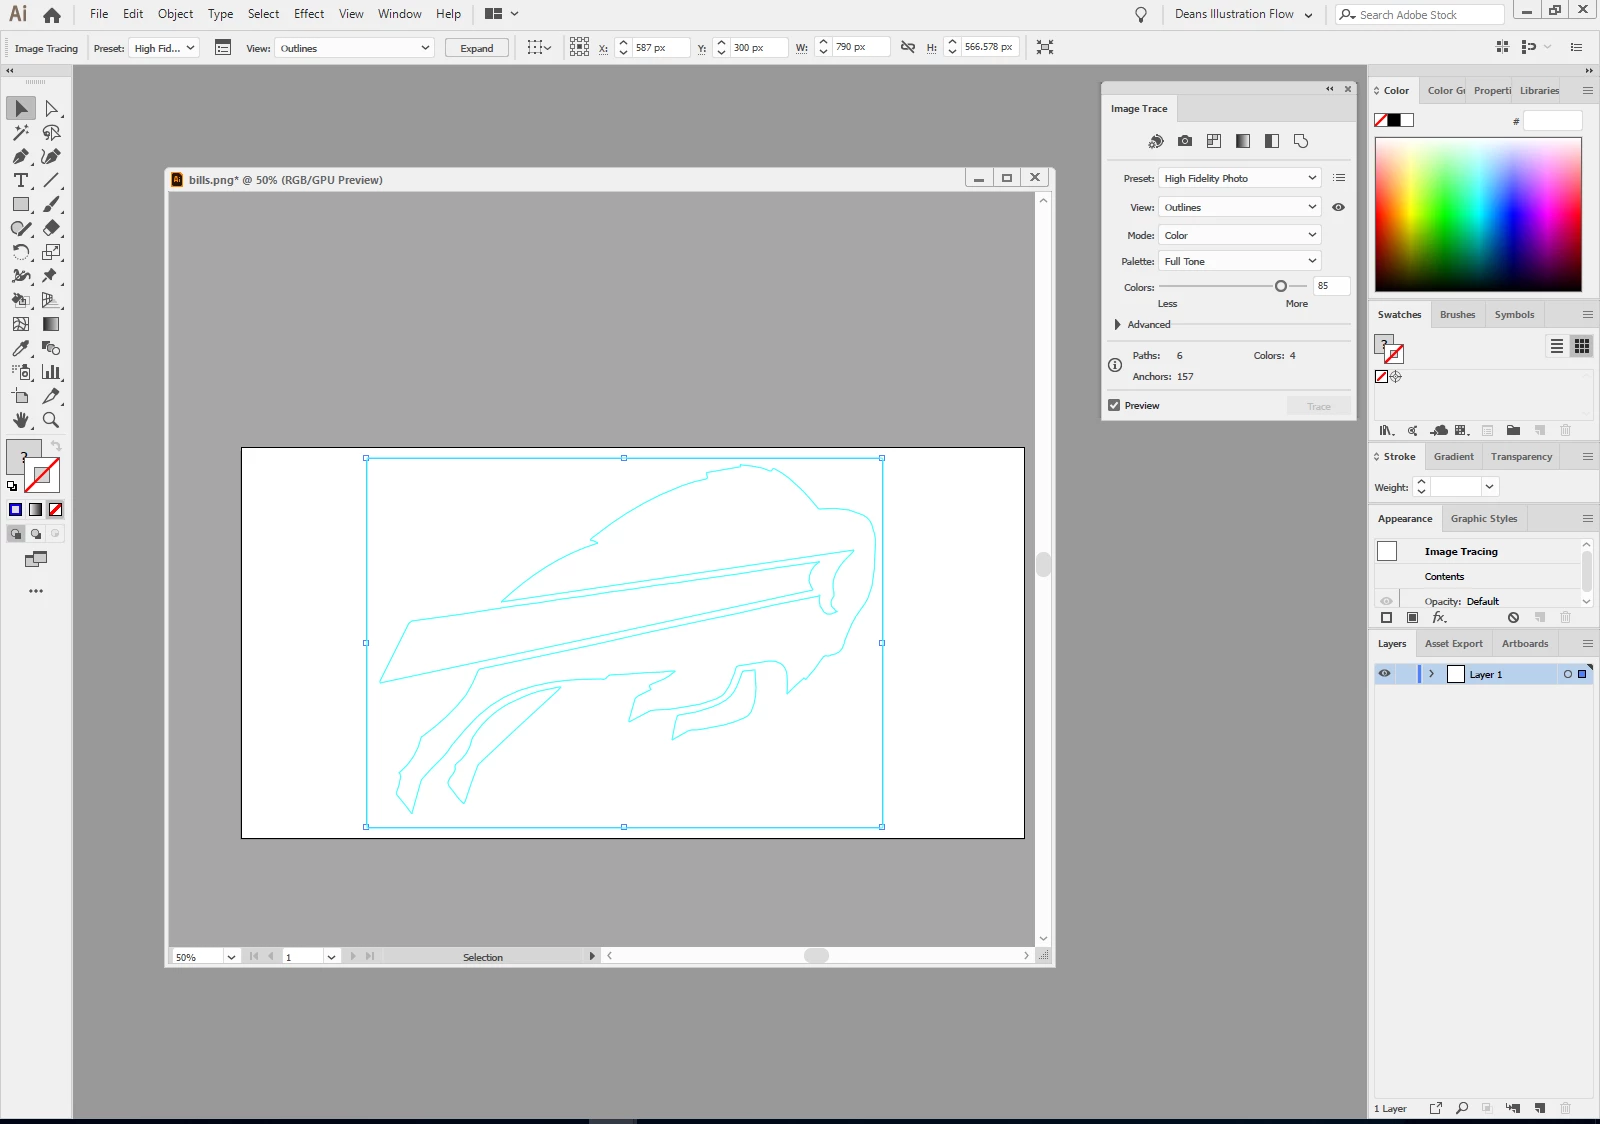The width and height of the screenshot is (1600, 1124).
Task: Toggle Opacity visibility in Appearance panel
Action: click(1386, 601)
